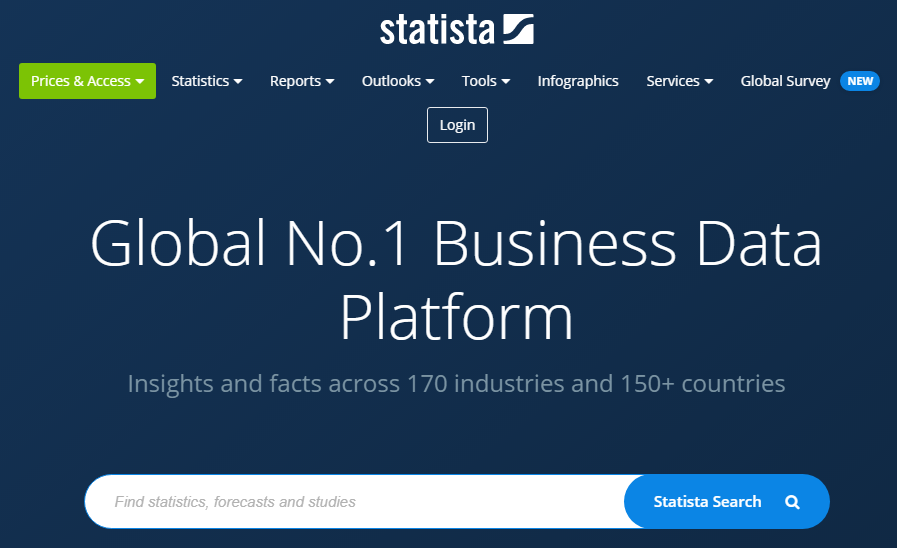Click the Statista logo

(x=457, y=30)
